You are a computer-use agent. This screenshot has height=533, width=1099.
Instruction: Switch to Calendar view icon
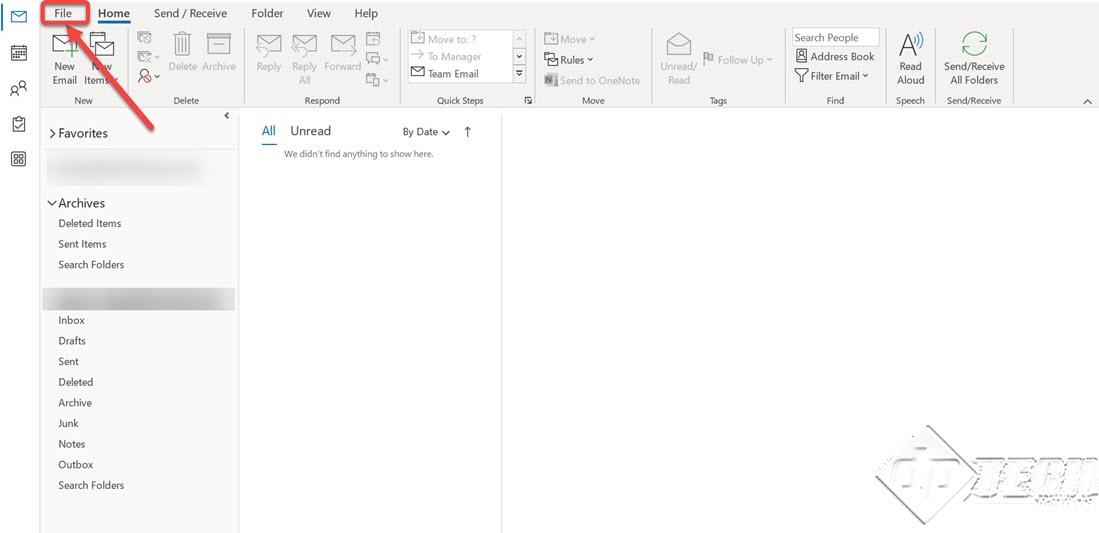click(18, 53)
